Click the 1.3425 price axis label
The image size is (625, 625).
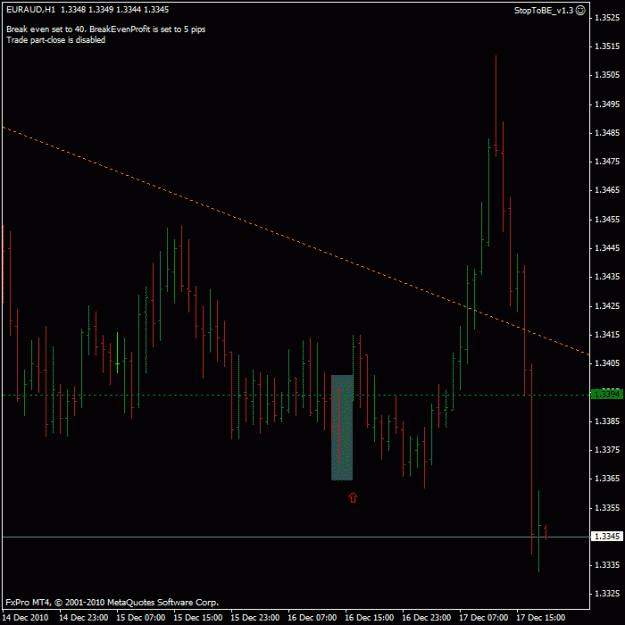point(607,306)
